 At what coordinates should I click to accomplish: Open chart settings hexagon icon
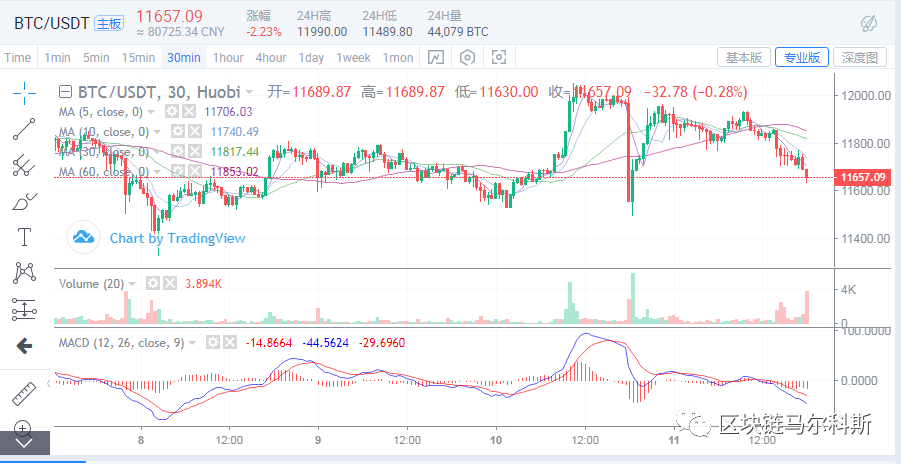[466, 58]
